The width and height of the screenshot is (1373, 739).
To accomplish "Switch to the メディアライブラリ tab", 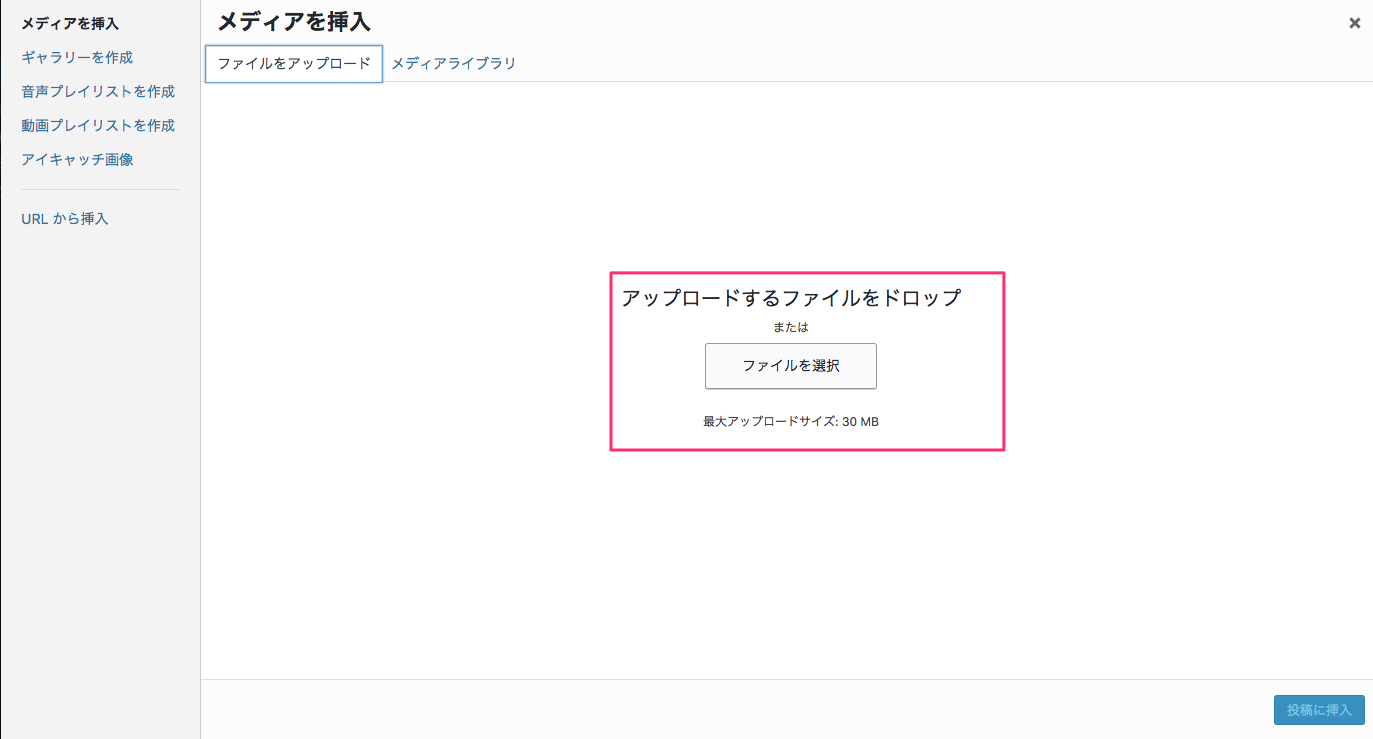I will [x=453, y=63].
